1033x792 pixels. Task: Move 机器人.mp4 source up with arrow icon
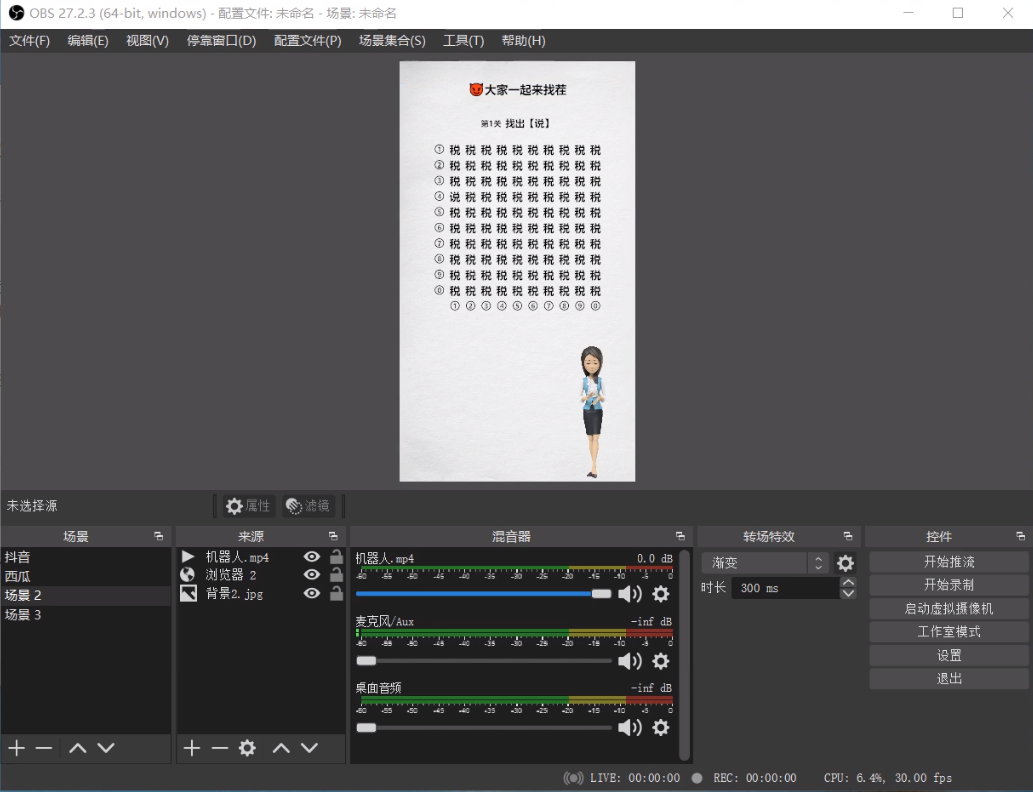tap(281, 748)
